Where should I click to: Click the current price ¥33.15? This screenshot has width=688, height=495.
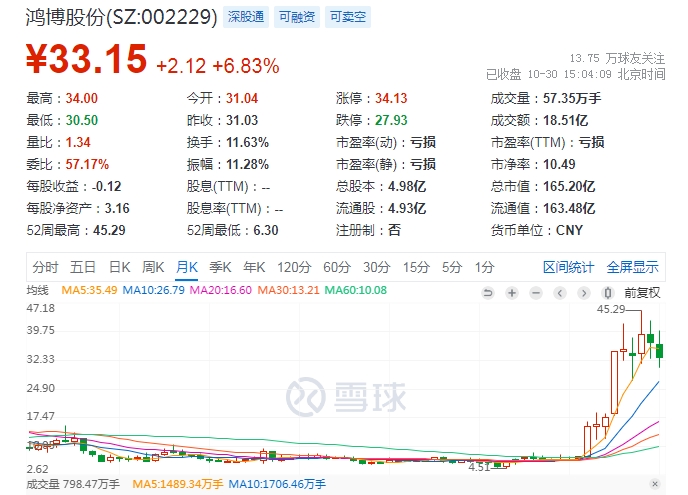coord(86,58)
